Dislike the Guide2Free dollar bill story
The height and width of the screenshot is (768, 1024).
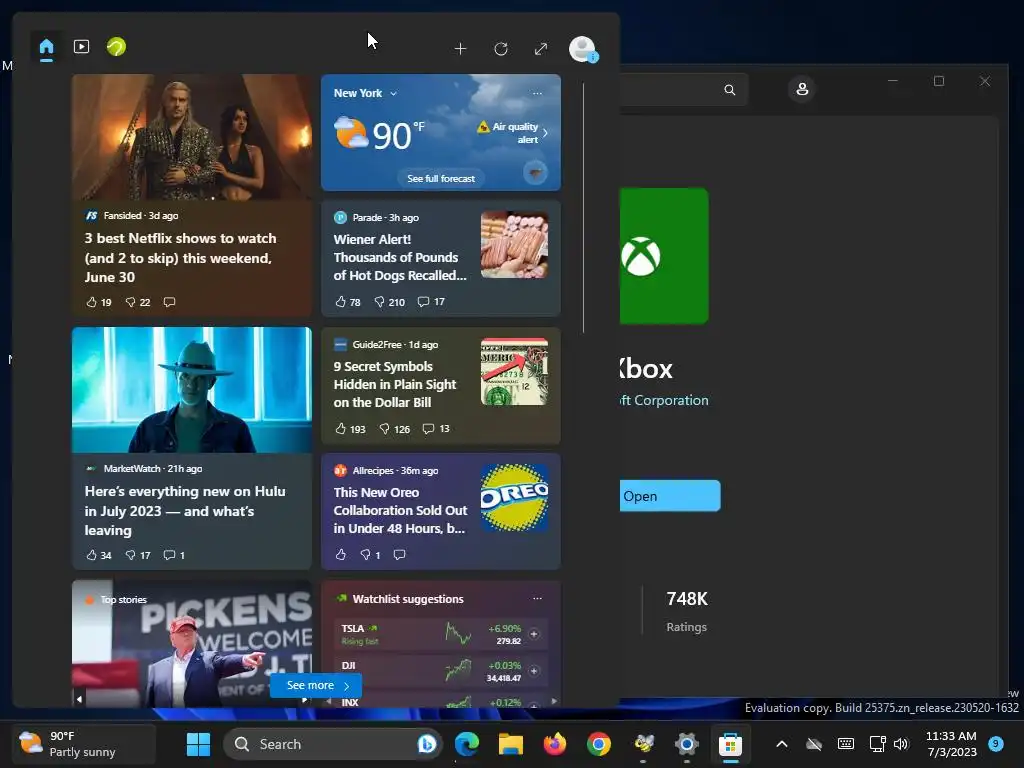[x=394, y=429]
